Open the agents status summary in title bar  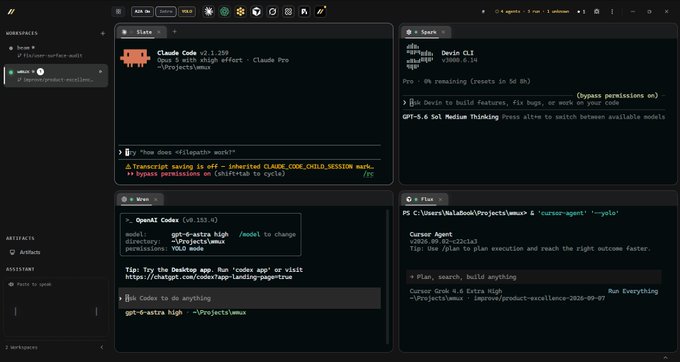532,12
